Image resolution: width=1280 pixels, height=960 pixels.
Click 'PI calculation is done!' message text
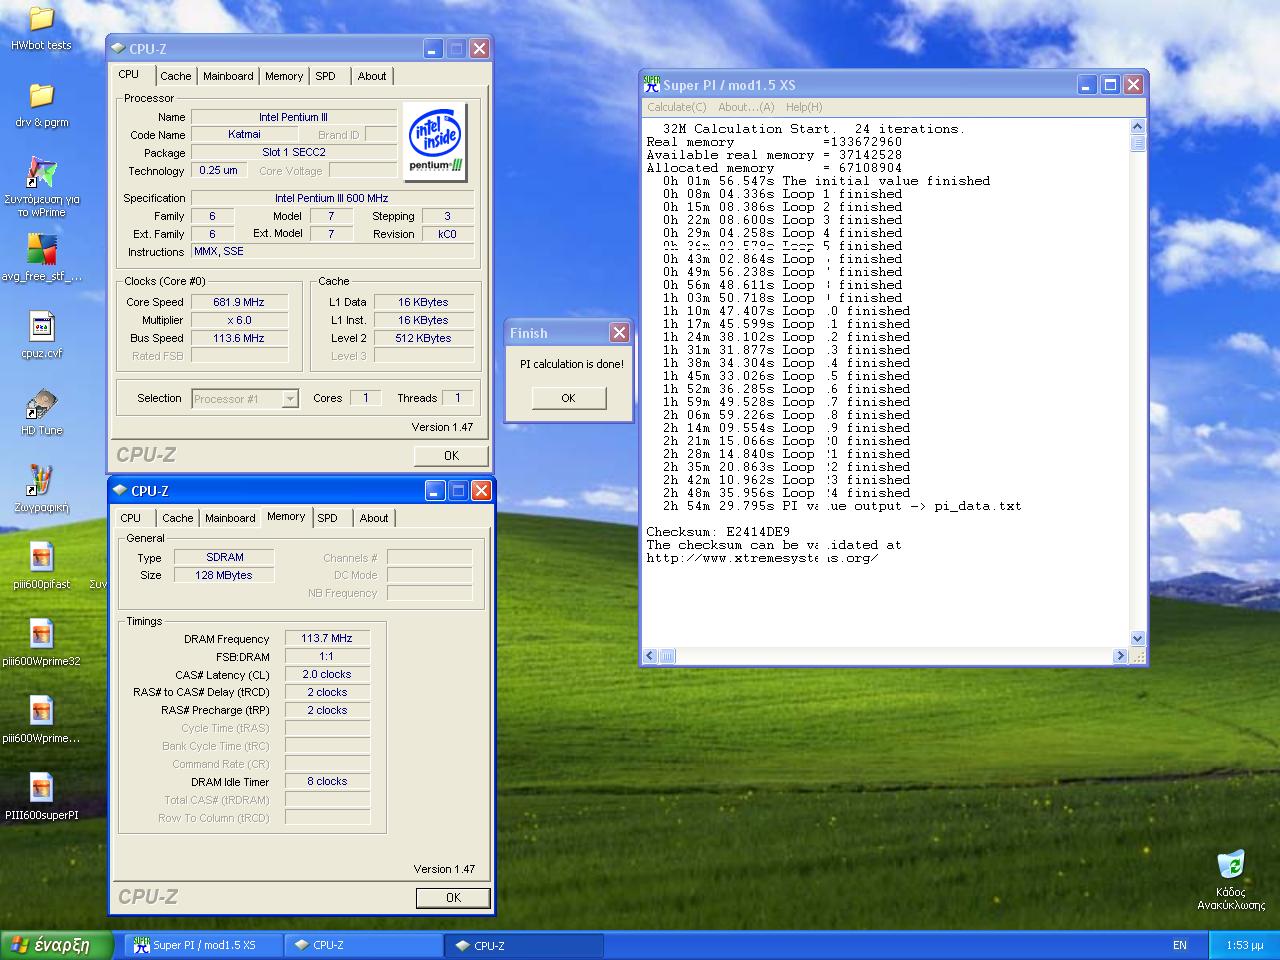(571, 364)
